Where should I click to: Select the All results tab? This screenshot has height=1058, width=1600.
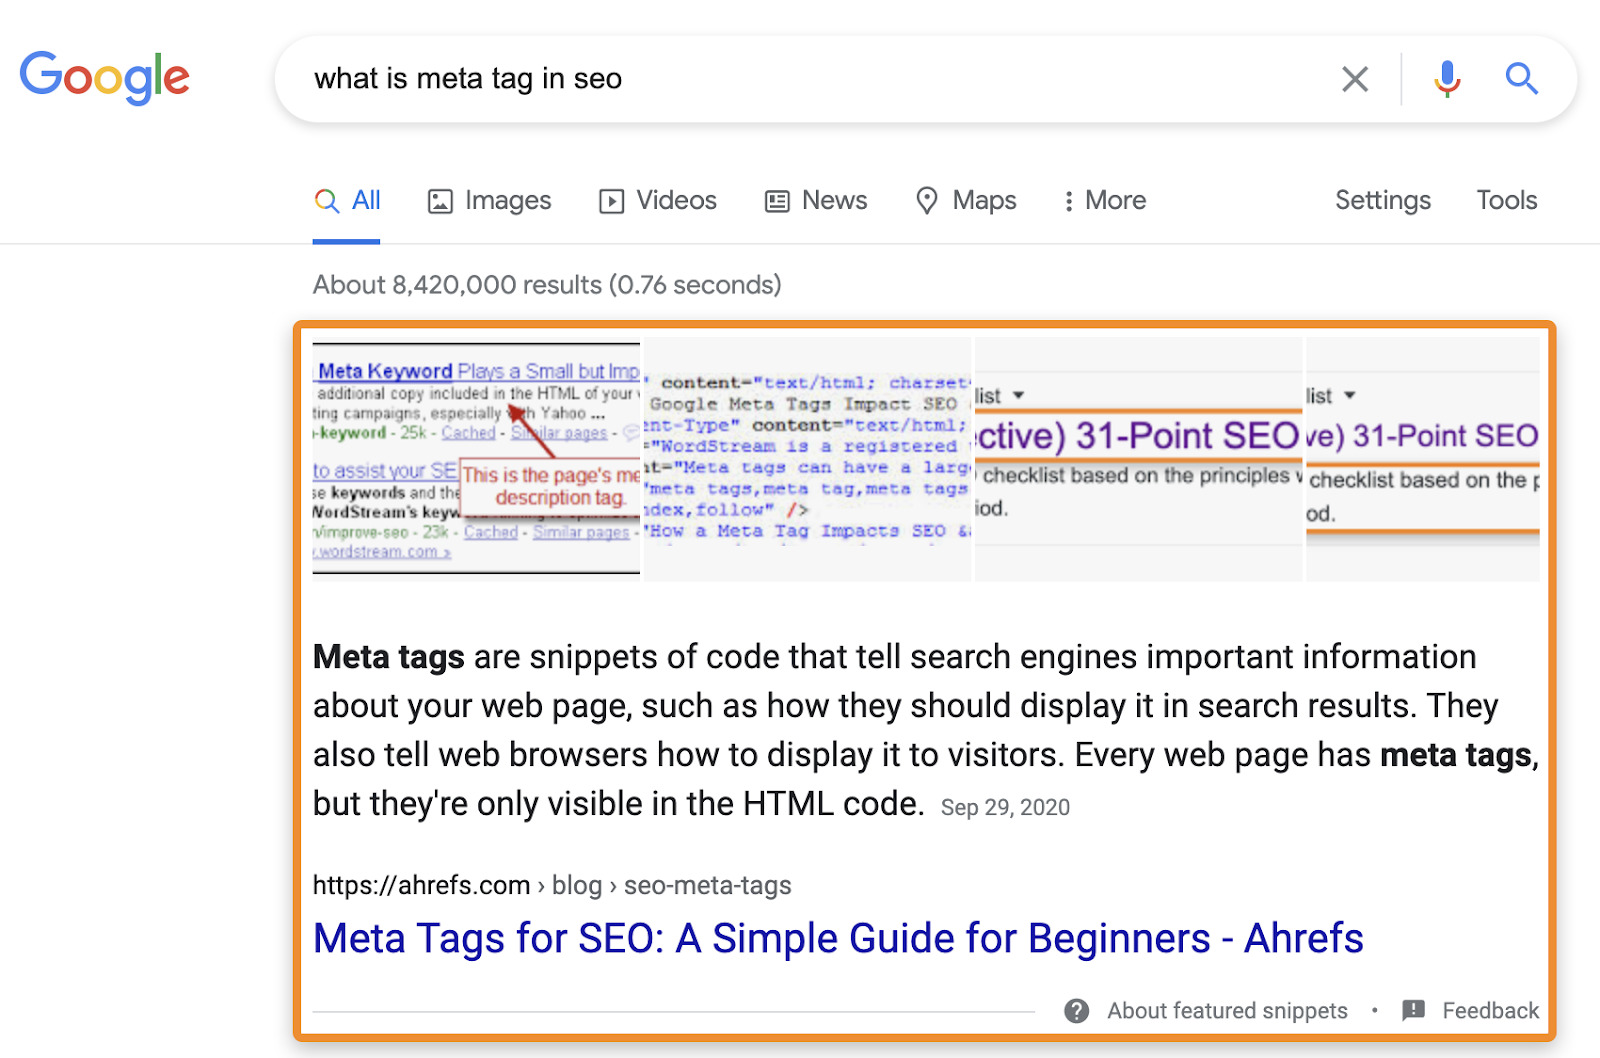[347, 201]
